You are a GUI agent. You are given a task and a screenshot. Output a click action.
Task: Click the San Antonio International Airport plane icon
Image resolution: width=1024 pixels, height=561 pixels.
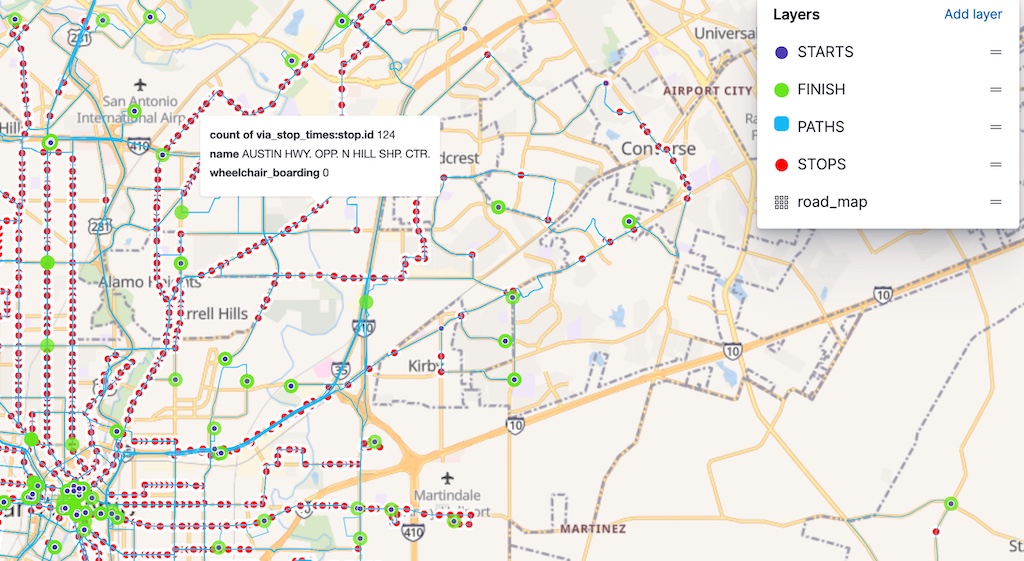[140, 84]
